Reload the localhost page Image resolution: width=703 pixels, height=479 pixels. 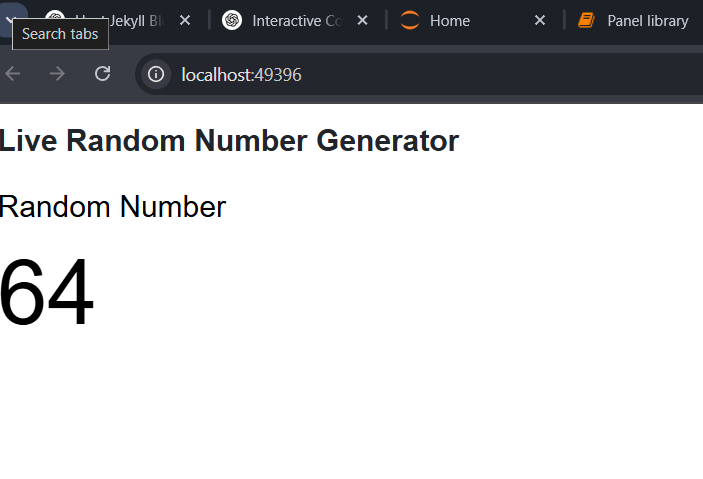point(103,74)
